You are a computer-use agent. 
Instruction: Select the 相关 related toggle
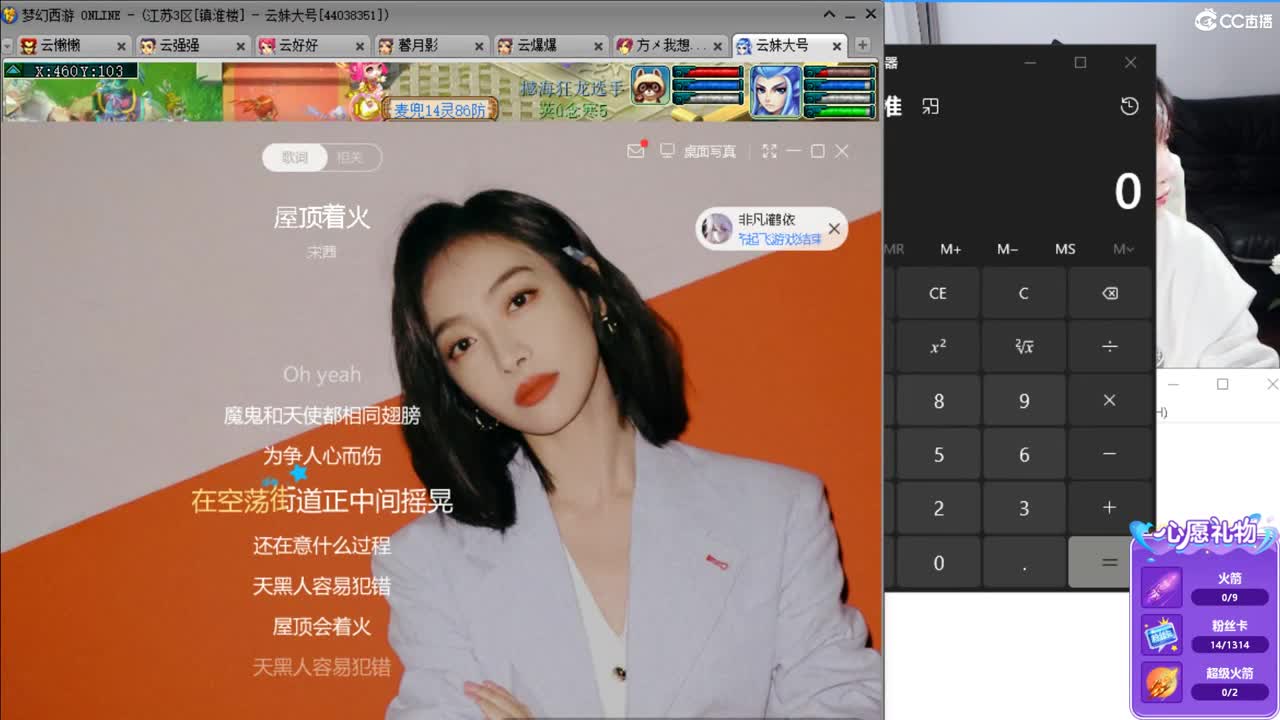350,157
